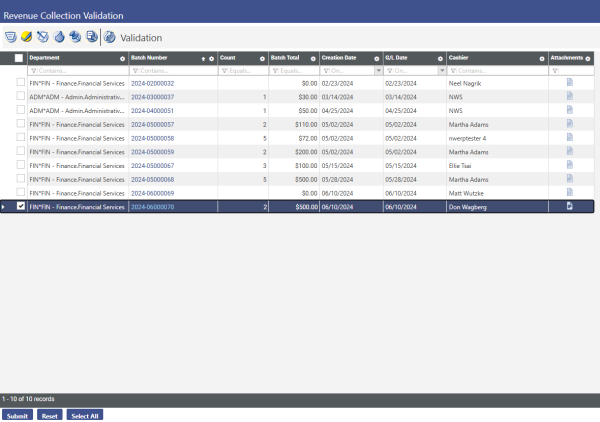Screen dimensions: 600x422
Task: Click the first blue funnel-shaped toolbar icon
Action: pyautogui.click(x=11, y=37)
